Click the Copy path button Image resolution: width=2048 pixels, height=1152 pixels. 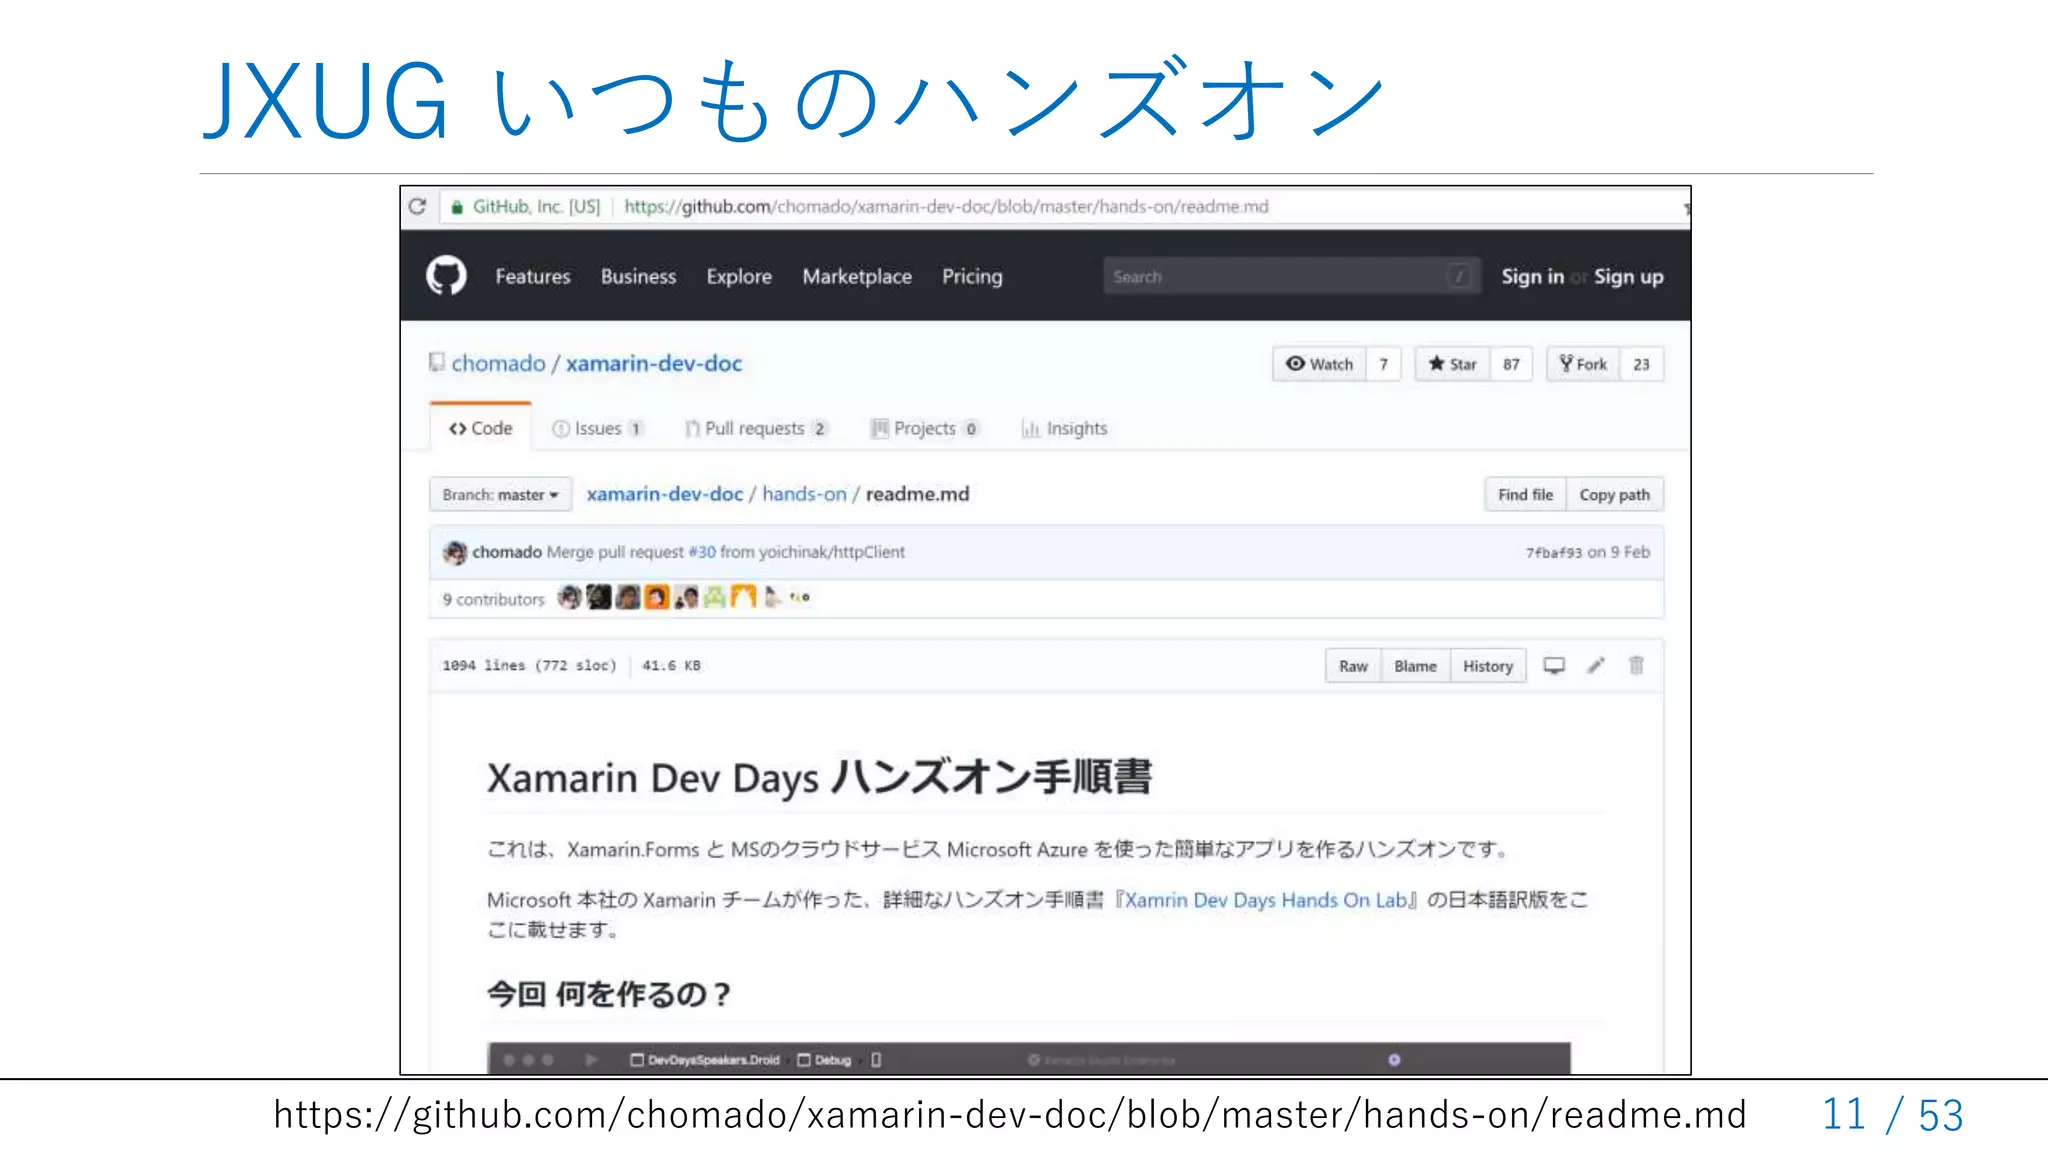[x=1614, y=495]
